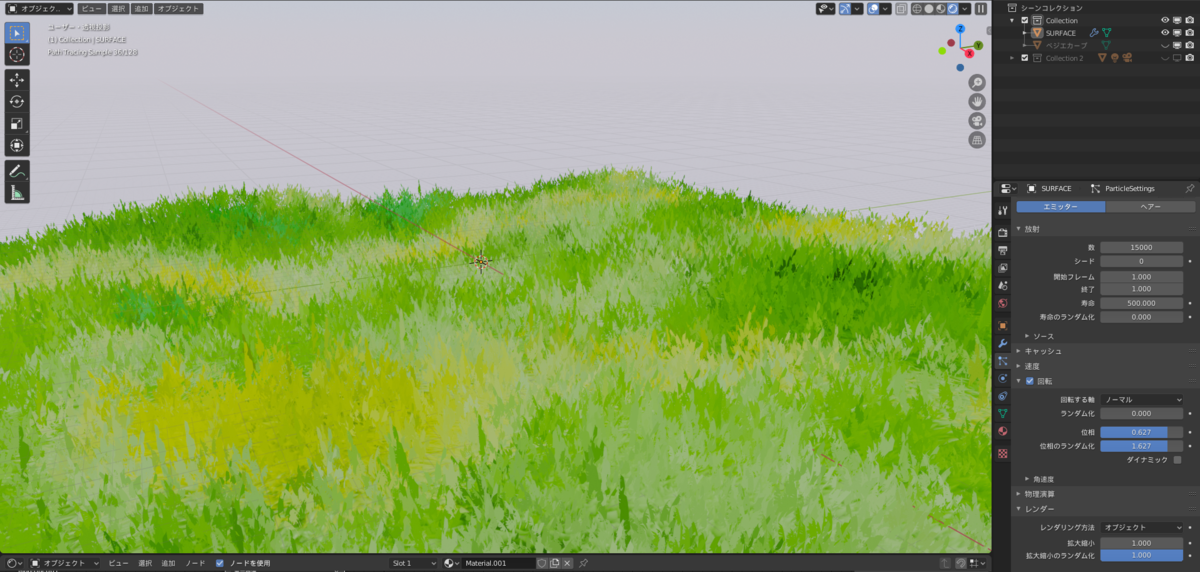Pin the properties editor context

tap(1189, 188)
